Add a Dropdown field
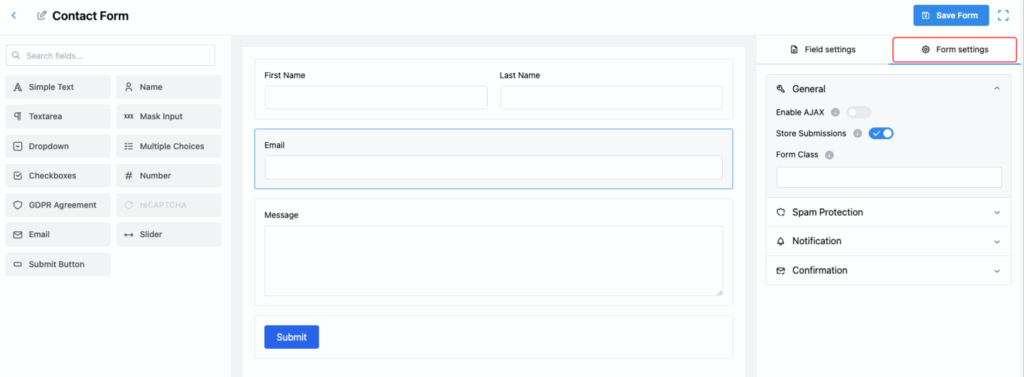 [58, 146]
